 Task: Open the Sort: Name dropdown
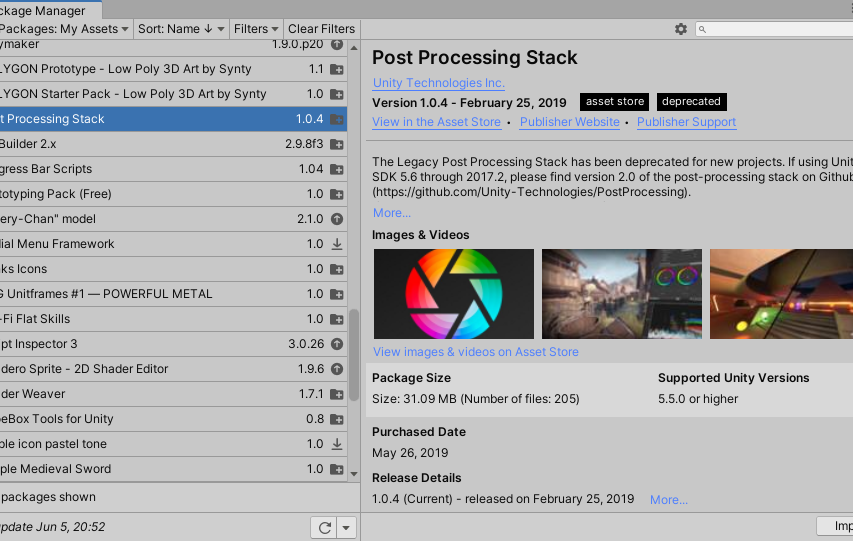click(x=181, y=29)
